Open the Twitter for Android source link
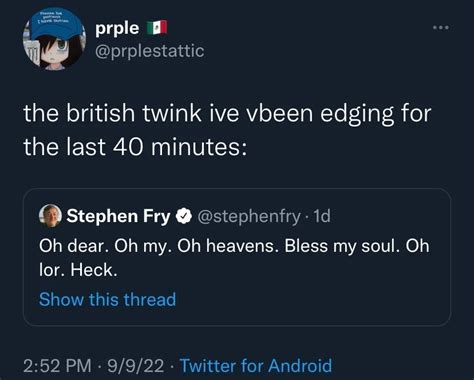The height and width of the screenshot is (380, 474). point(256,365)
